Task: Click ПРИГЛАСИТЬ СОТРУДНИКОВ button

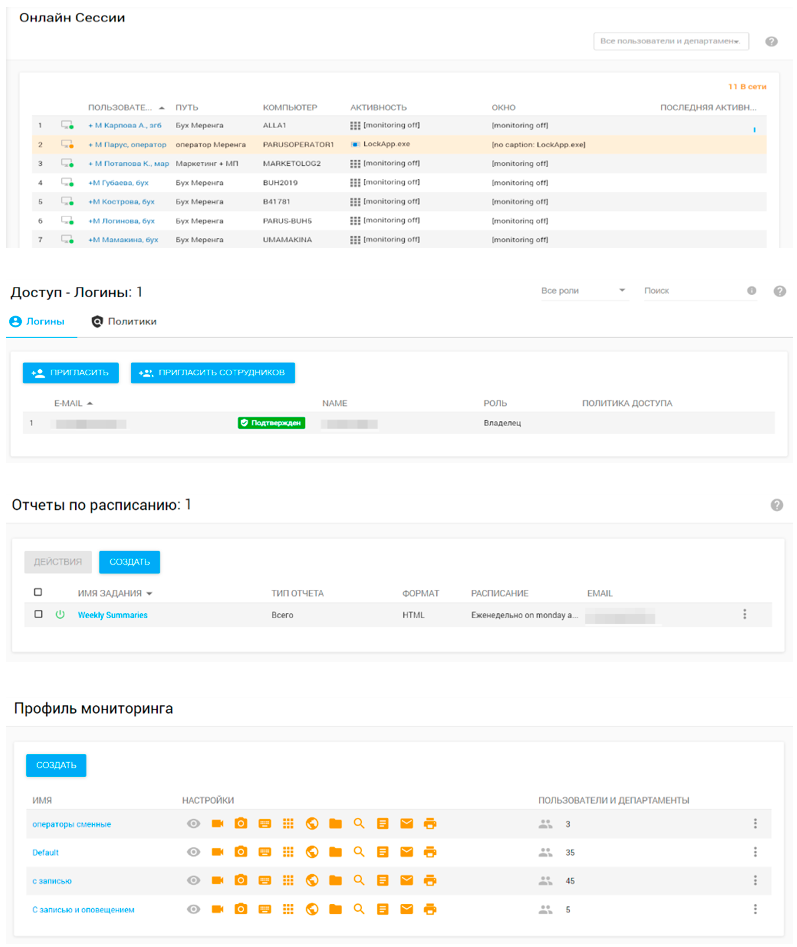Action: [213, 373]
